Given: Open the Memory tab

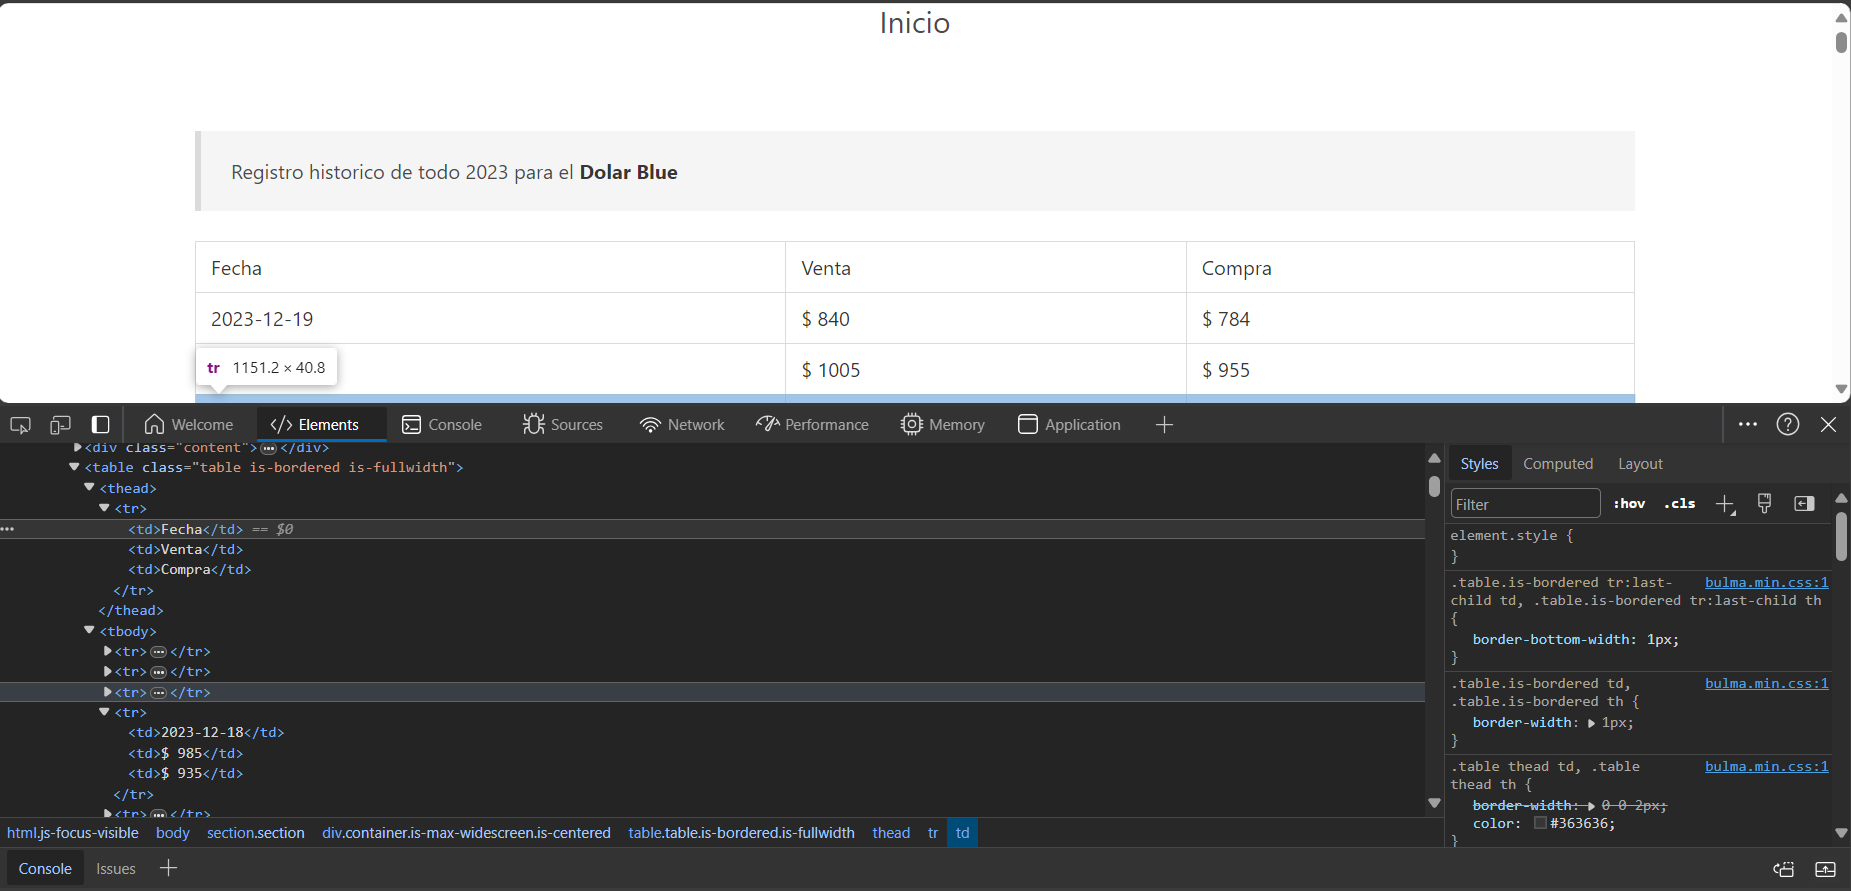Looking at the screenshot, I should pyautogui.click(x=943, y=425).
